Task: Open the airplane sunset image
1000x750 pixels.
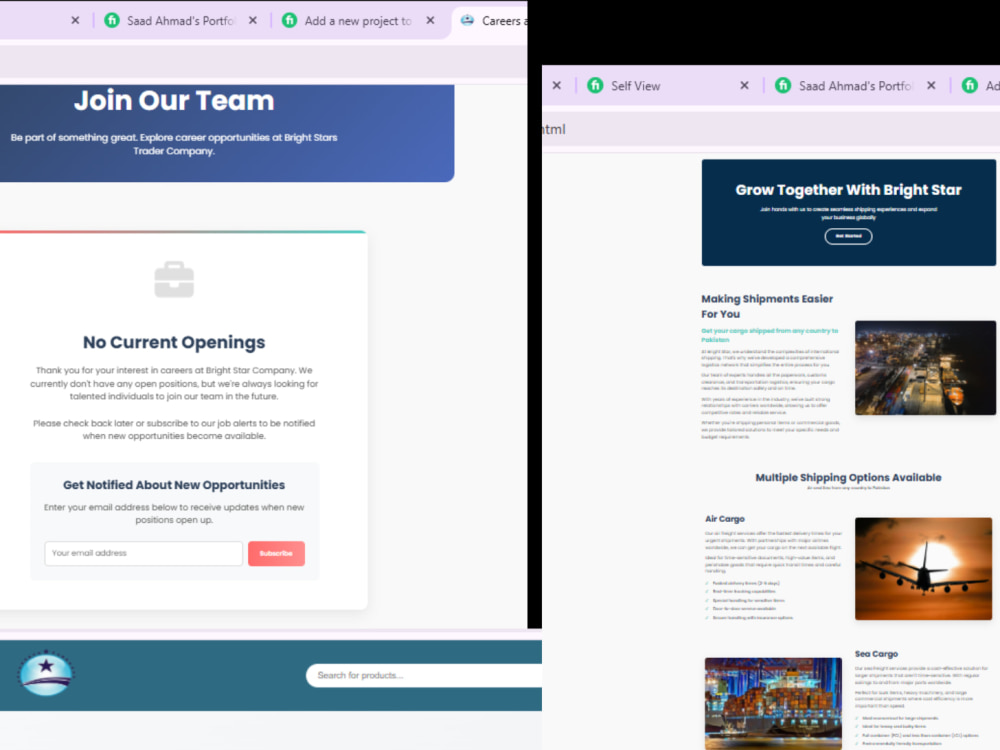Action: tap(923, 569)
